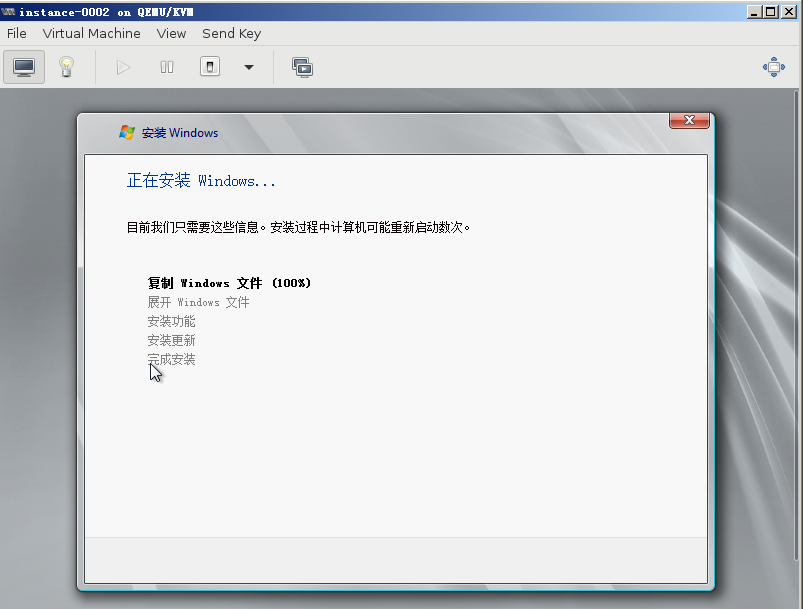Switch to fullscreen view icon

click(x=774, y=67)
